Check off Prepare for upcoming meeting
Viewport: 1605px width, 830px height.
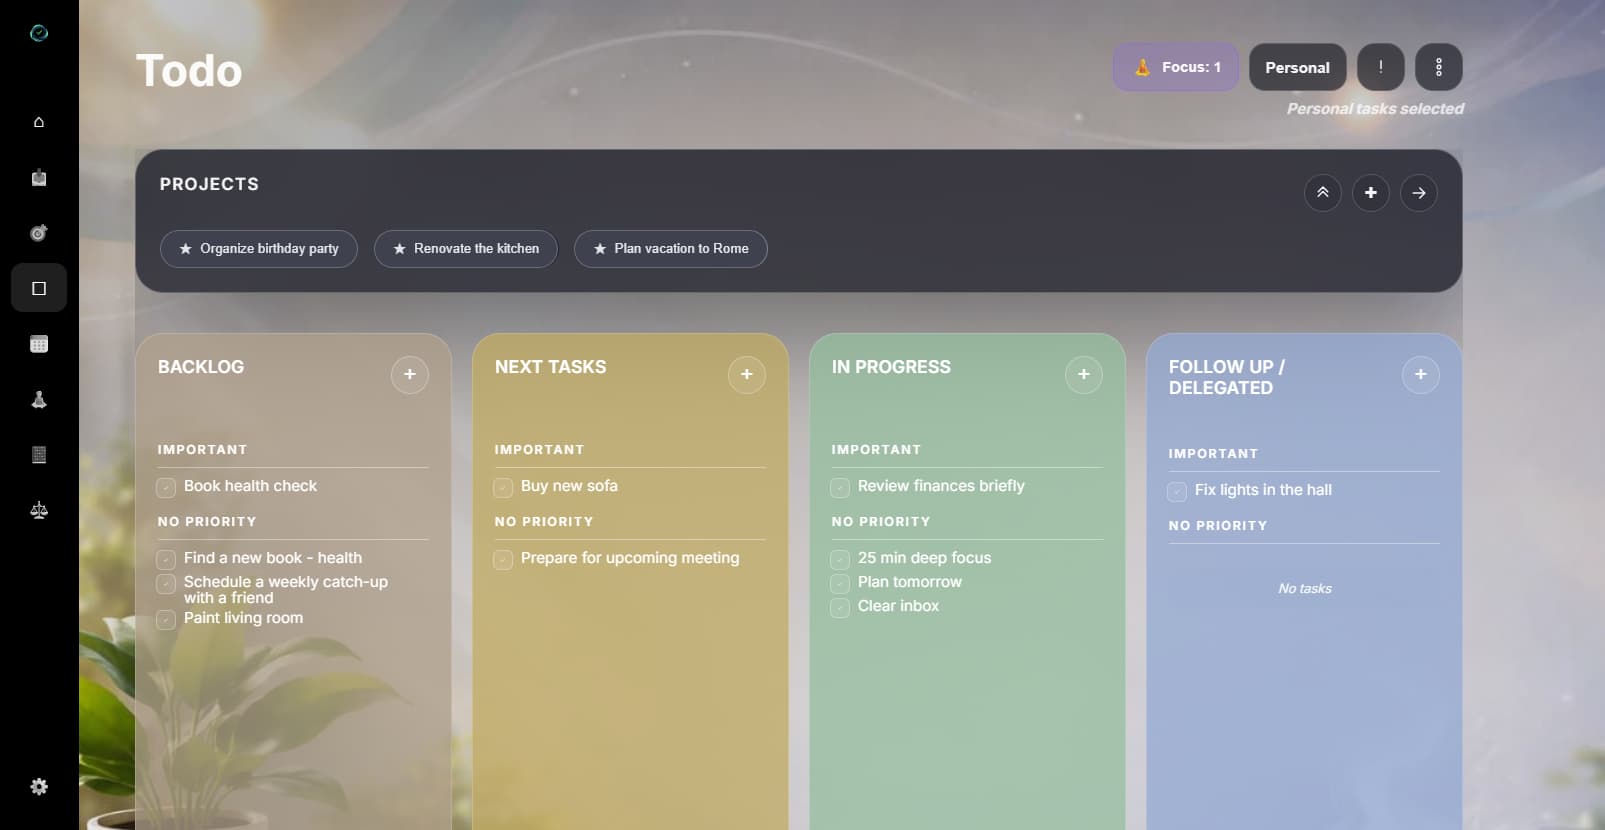point(503,560)
